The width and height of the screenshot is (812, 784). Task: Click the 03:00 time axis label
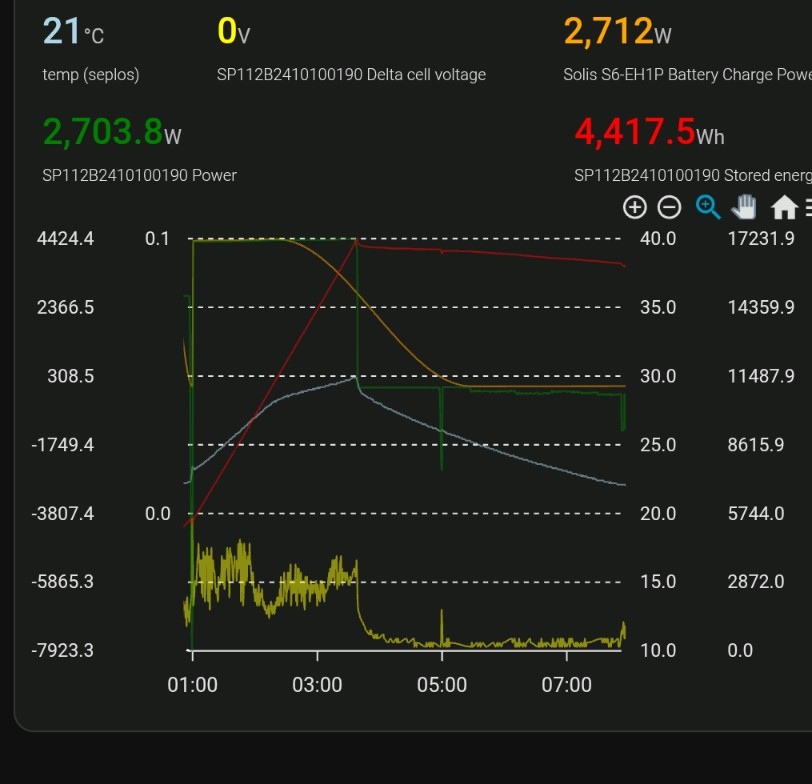click(317, 685)
